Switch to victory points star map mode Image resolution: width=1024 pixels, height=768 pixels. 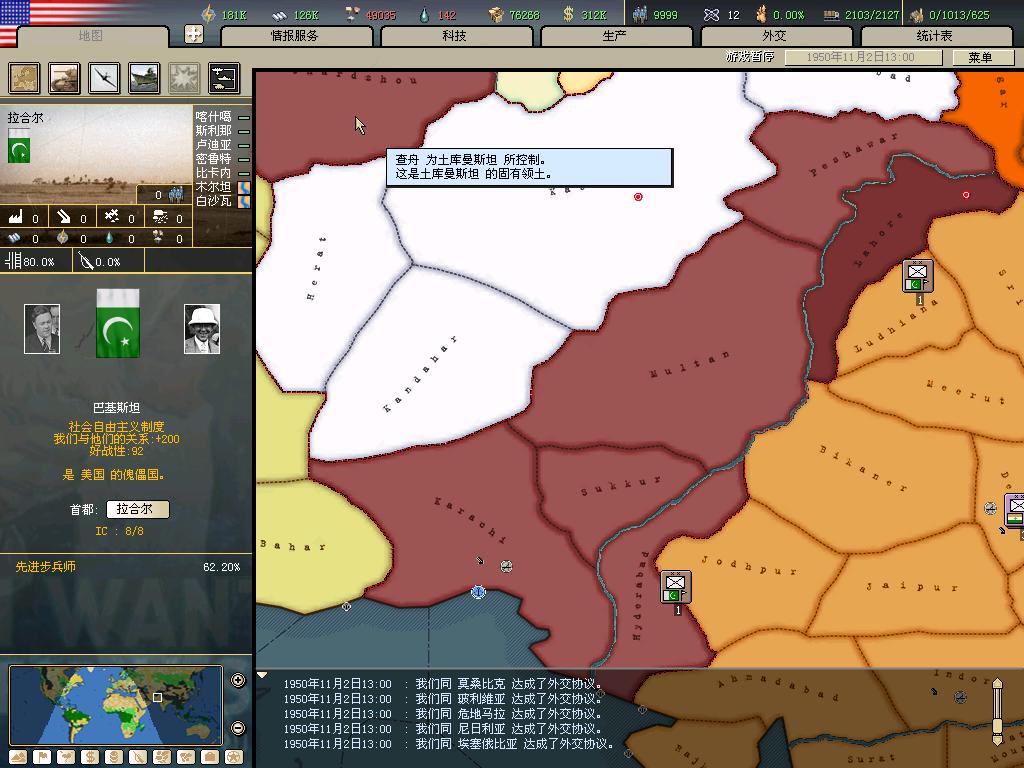233,758
